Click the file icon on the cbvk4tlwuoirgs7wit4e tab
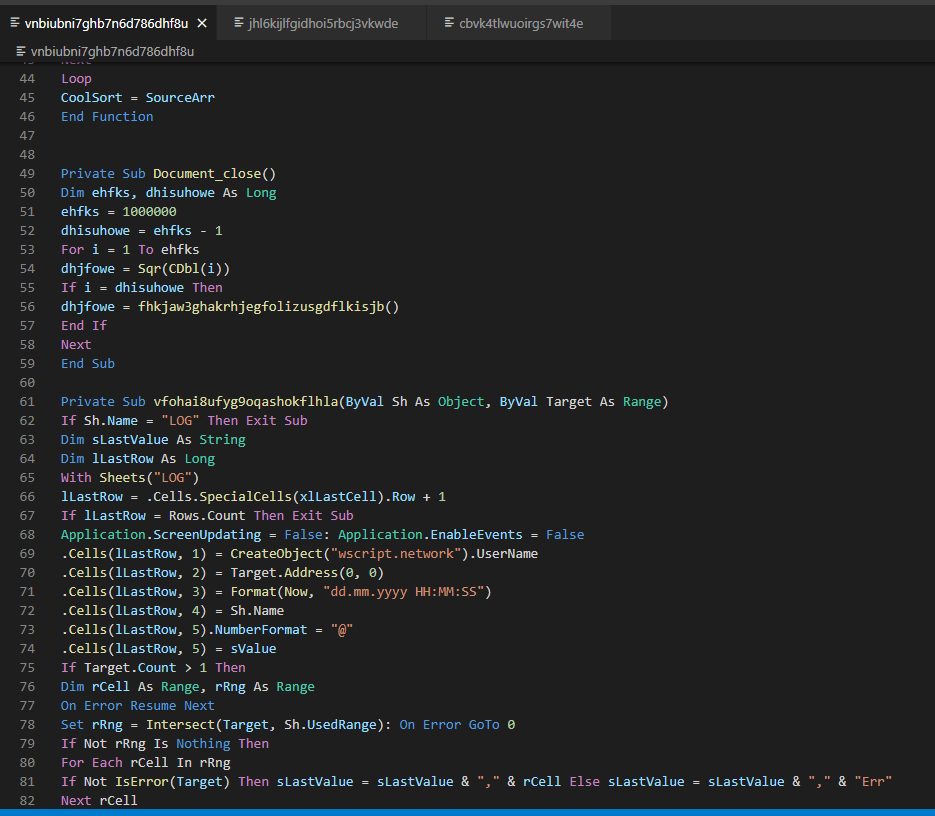935x816 pixels. click(449, 23)
